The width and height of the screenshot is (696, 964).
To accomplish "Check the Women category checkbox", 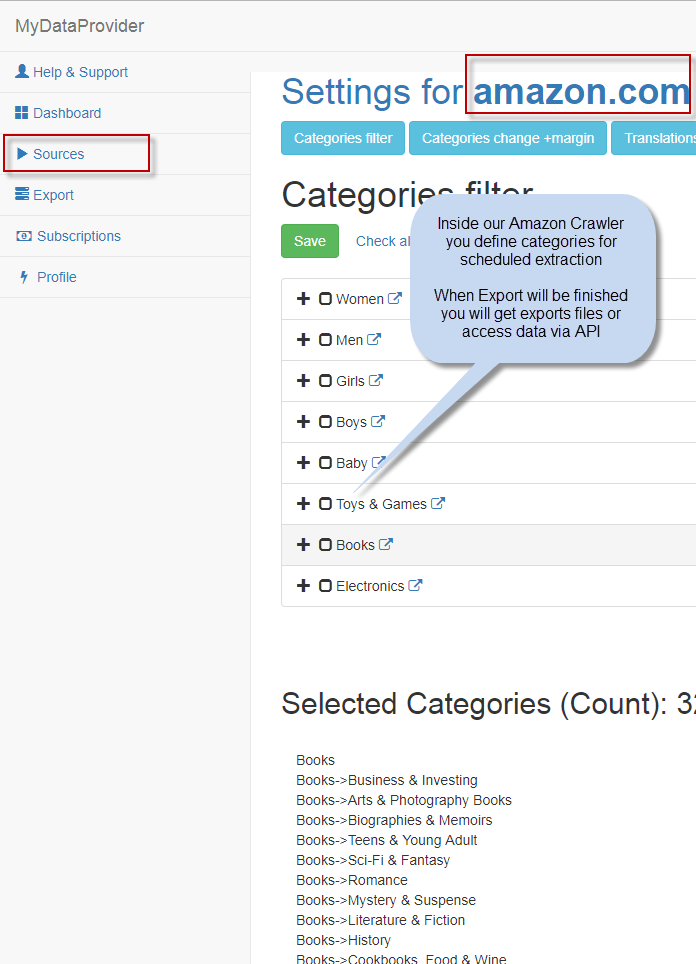I will [325, 299].
